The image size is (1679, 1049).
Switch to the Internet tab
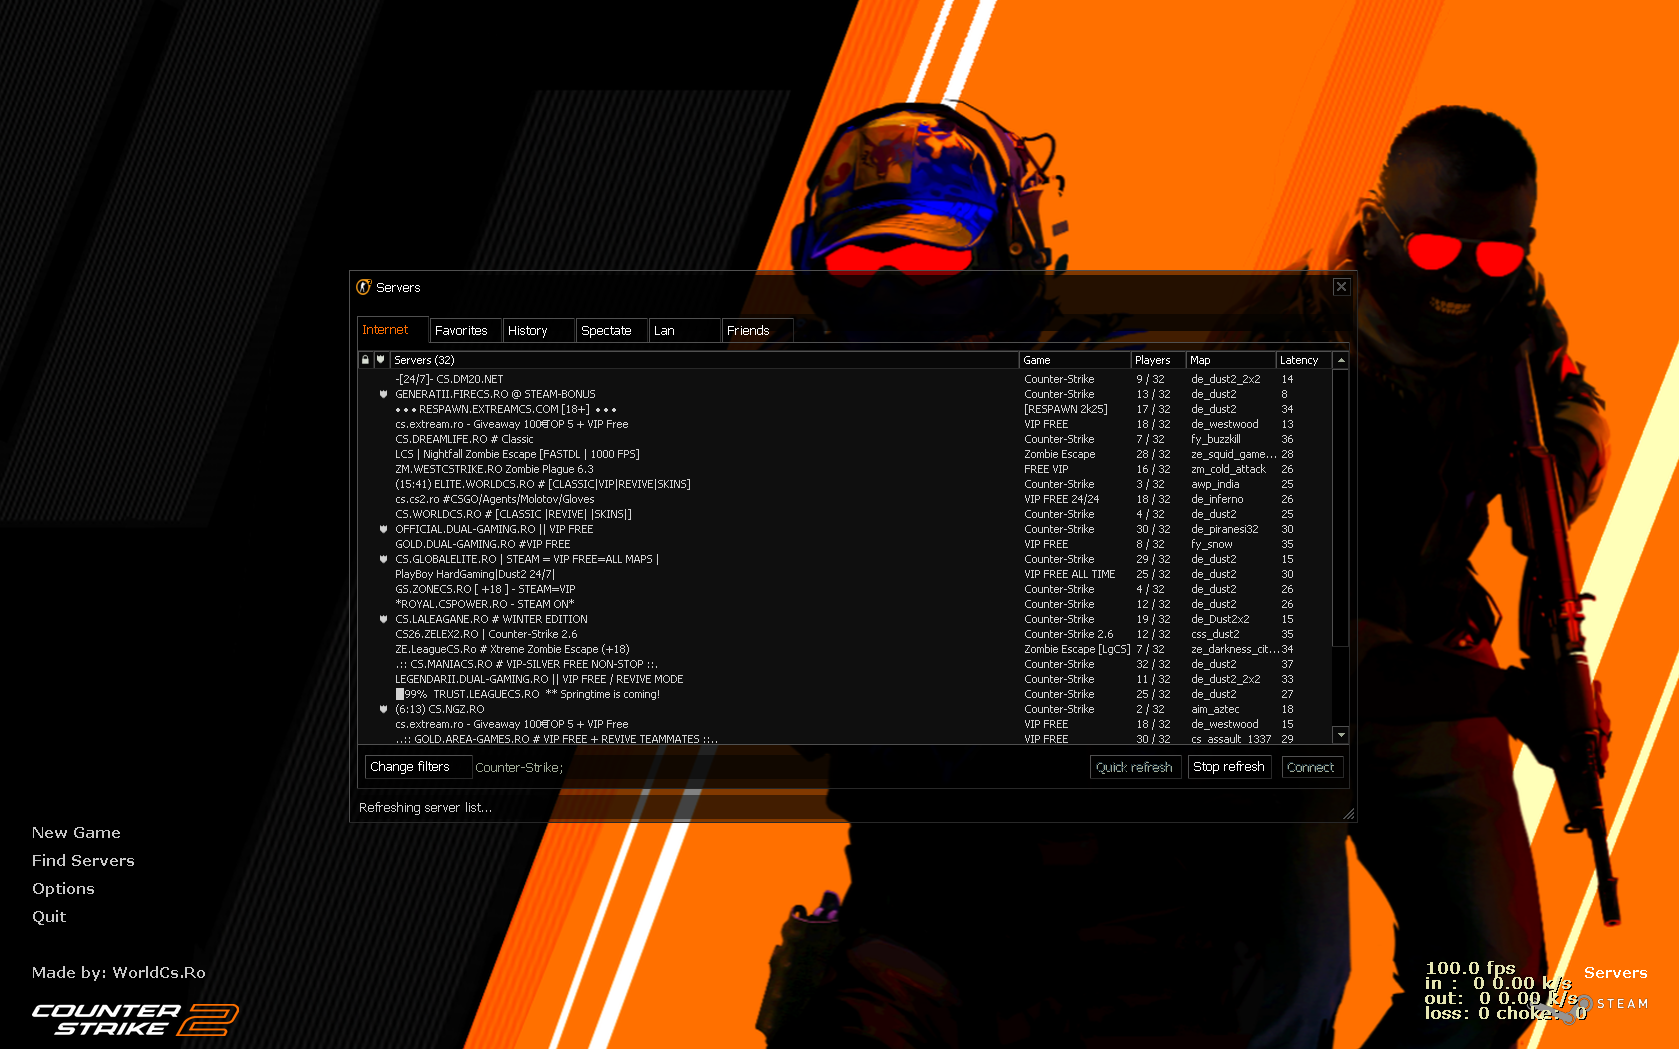coord(393,330)
